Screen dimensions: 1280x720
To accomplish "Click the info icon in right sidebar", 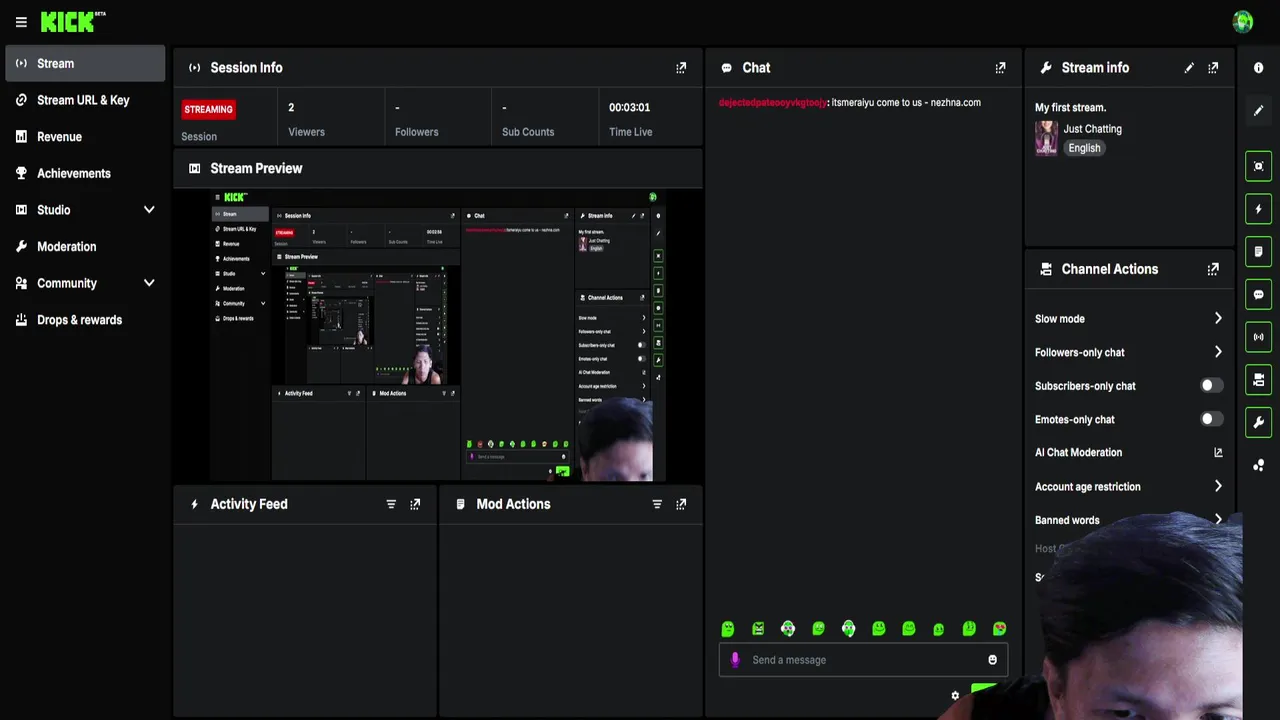I will coord(1259,67).
